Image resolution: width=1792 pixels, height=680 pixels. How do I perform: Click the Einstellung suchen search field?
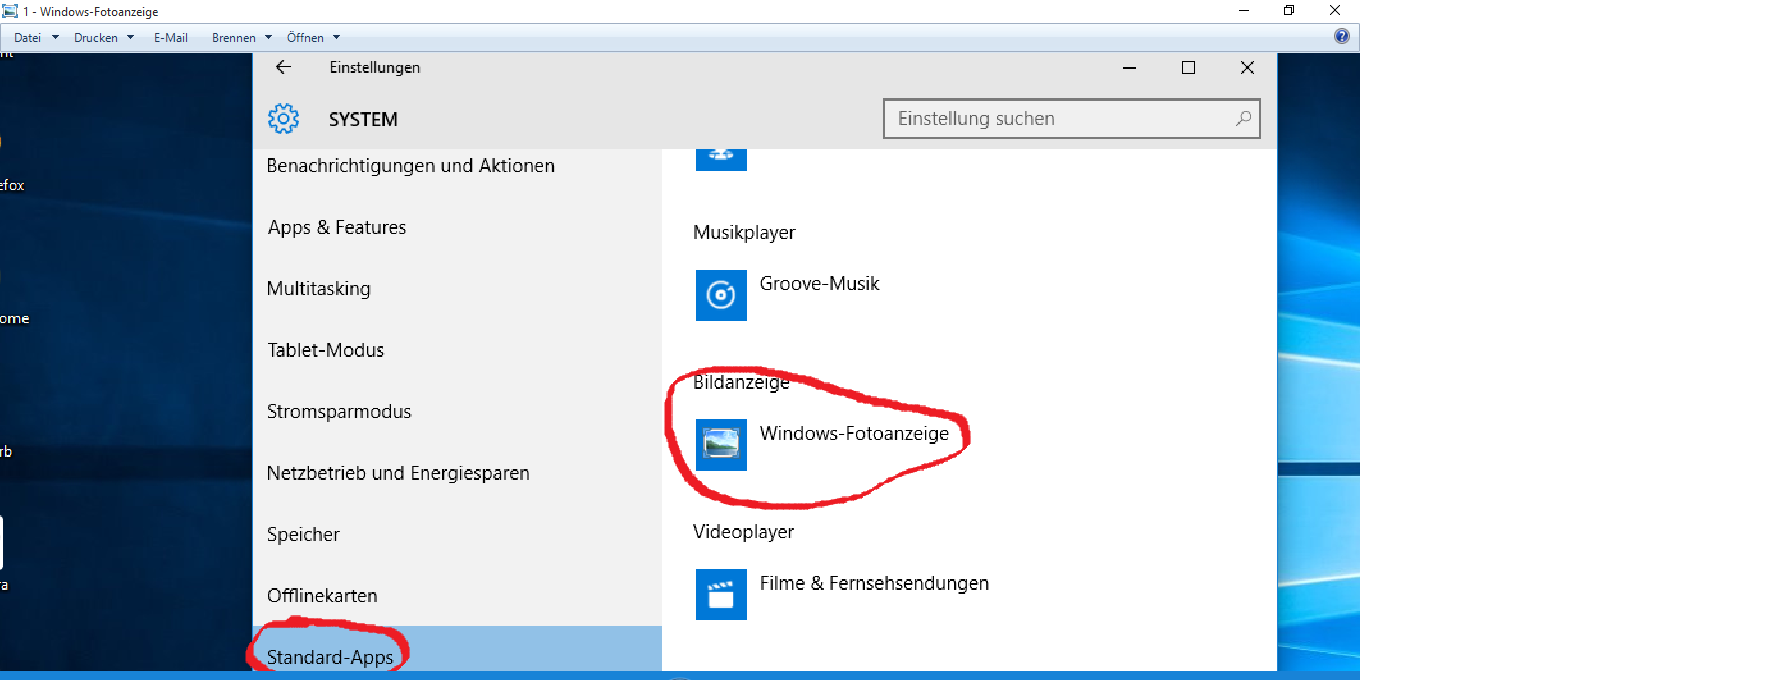(1072, 118)
